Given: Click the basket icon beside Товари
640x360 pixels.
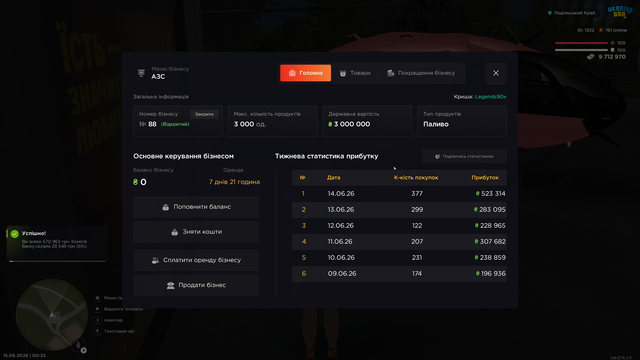Looking at the screenshot, I should (343, 73).
